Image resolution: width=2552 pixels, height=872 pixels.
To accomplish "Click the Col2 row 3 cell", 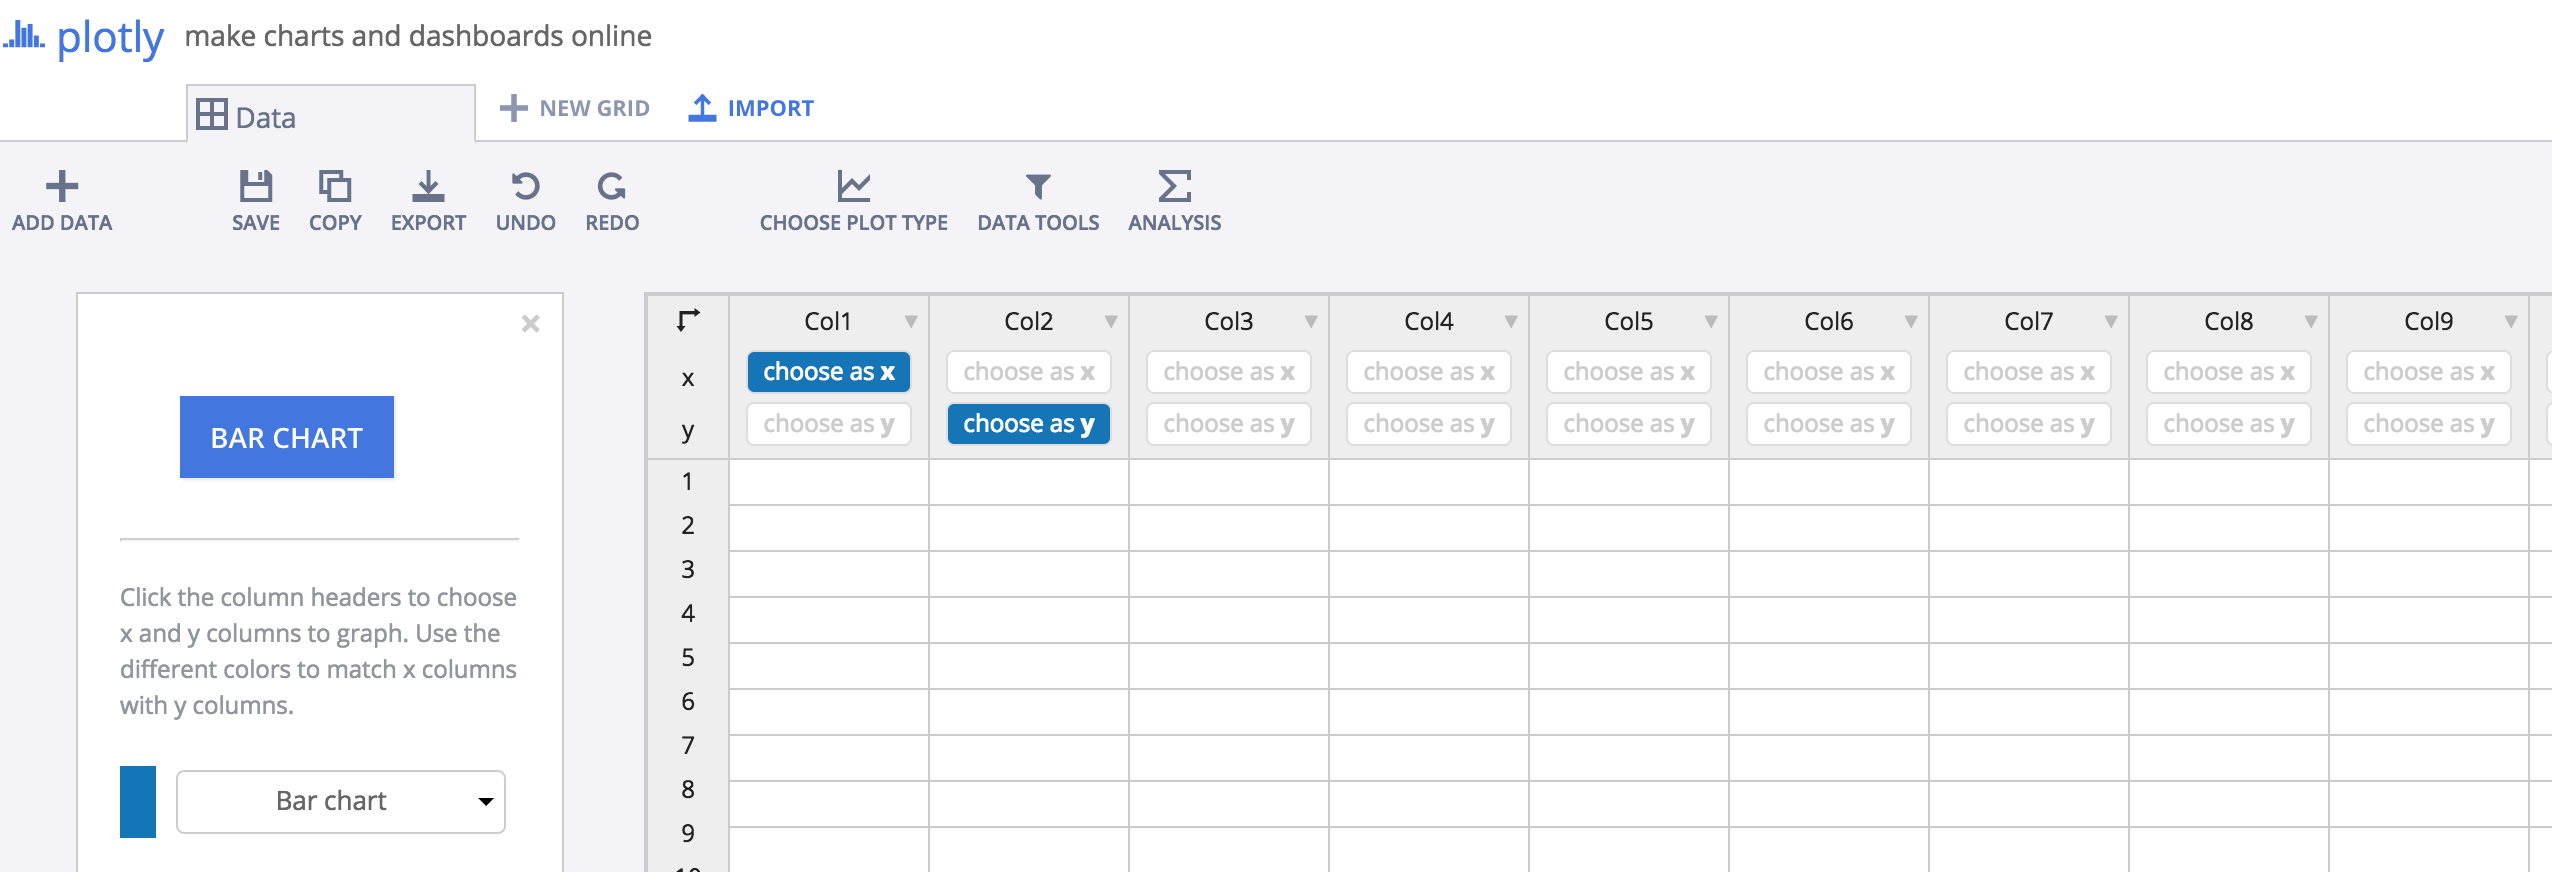I will [1029, 574].
